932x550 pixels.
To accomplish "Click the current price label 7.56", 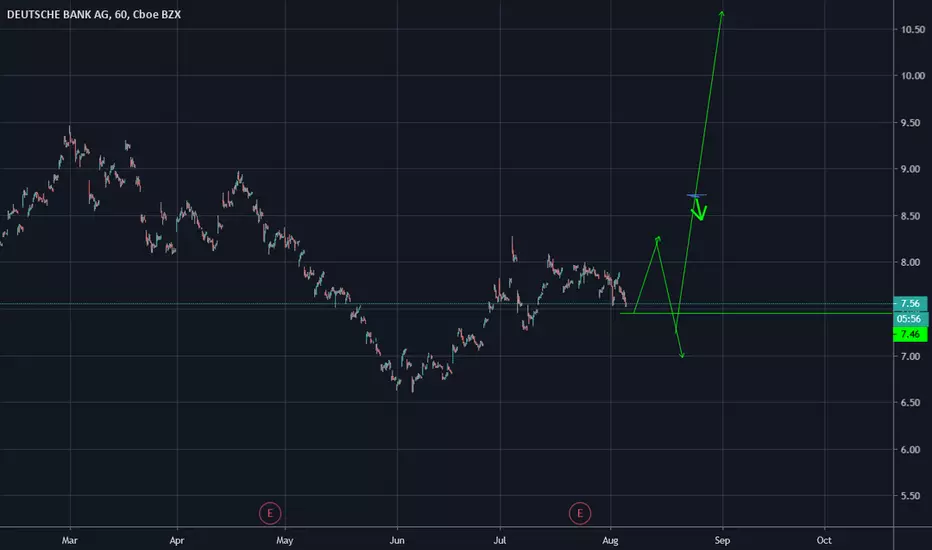I will (910, 303).
